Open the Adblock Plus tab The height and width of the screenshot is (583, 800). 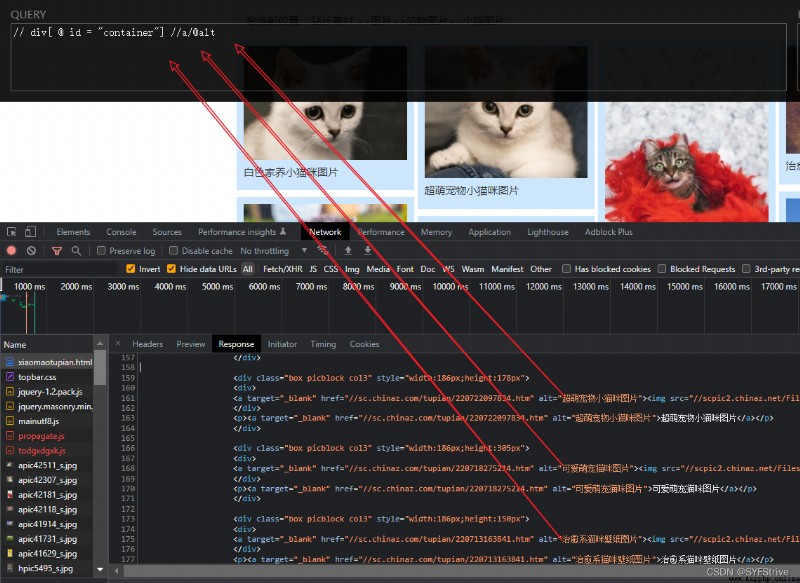click(609, 232)
